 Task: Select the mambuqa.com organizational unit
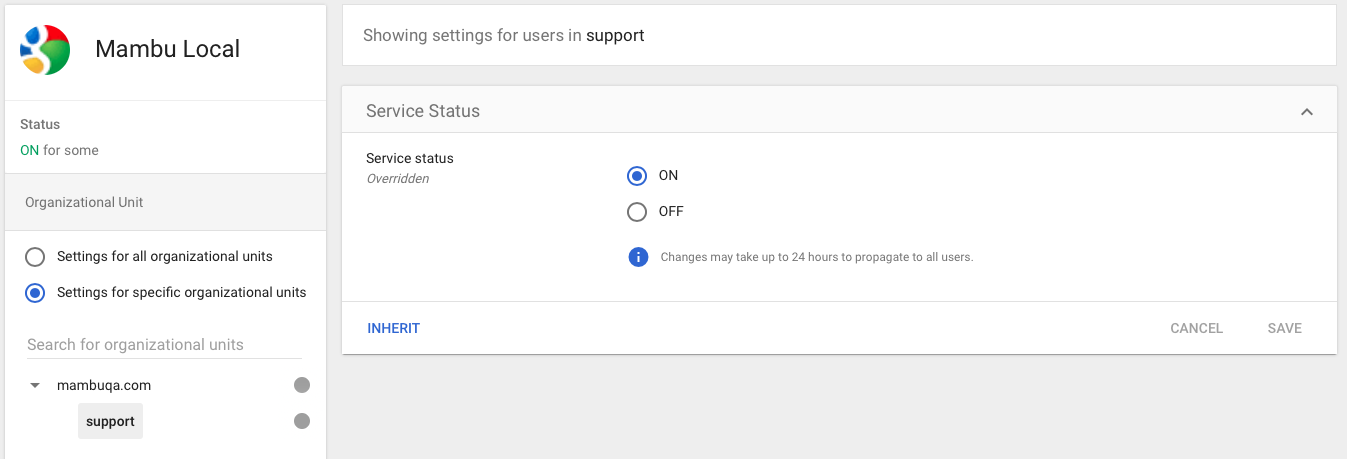tap(104, 385)
